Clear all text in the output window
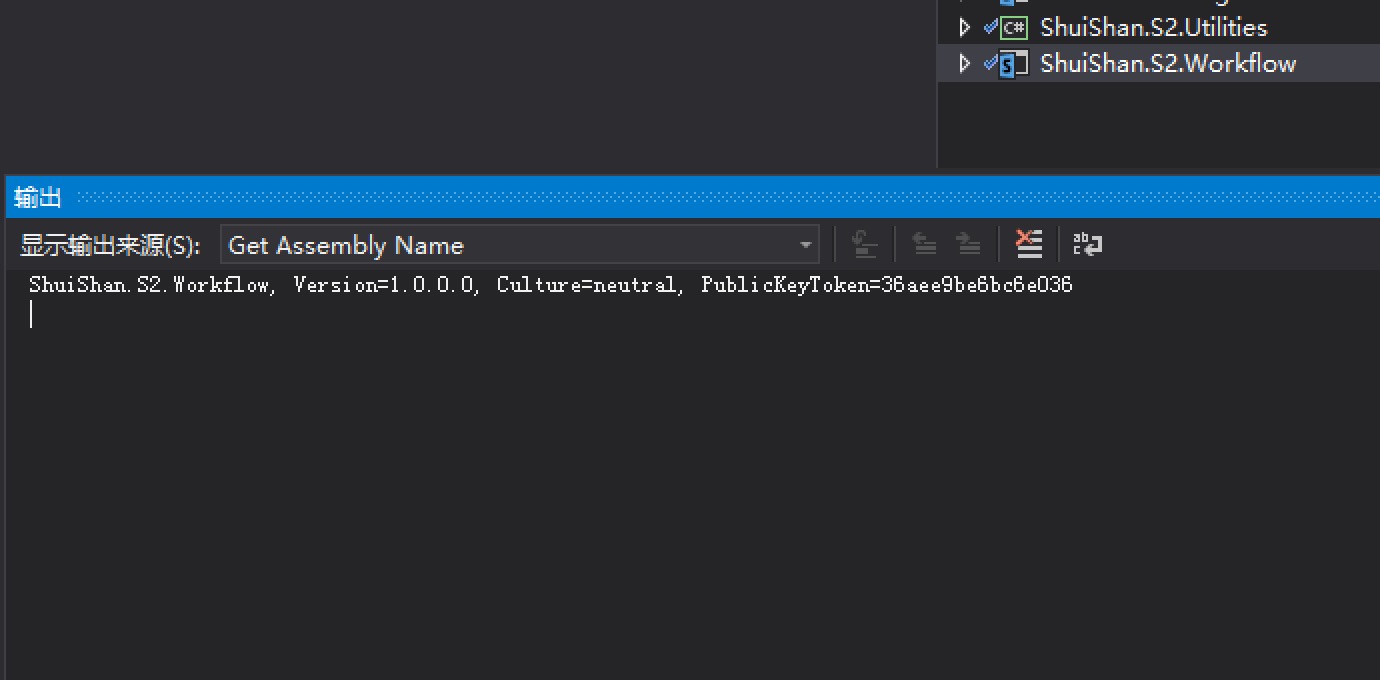Viewport: 1380px width, 680px height. (x=1029, y=244)
